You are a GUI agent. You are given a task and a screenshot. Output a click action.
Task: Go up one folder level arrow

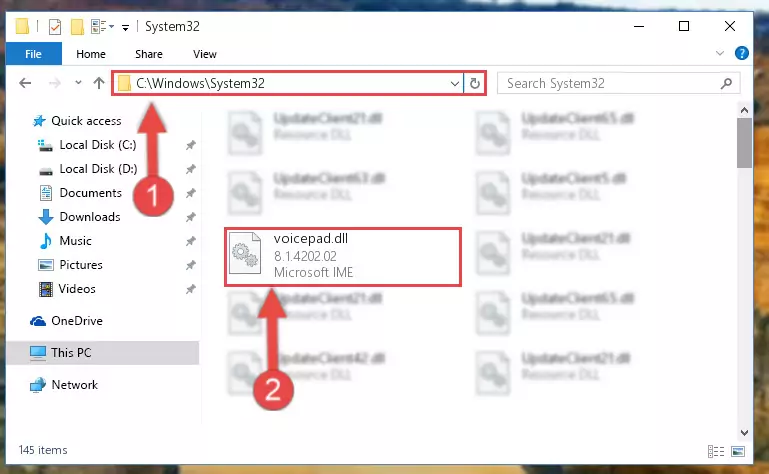99,83
